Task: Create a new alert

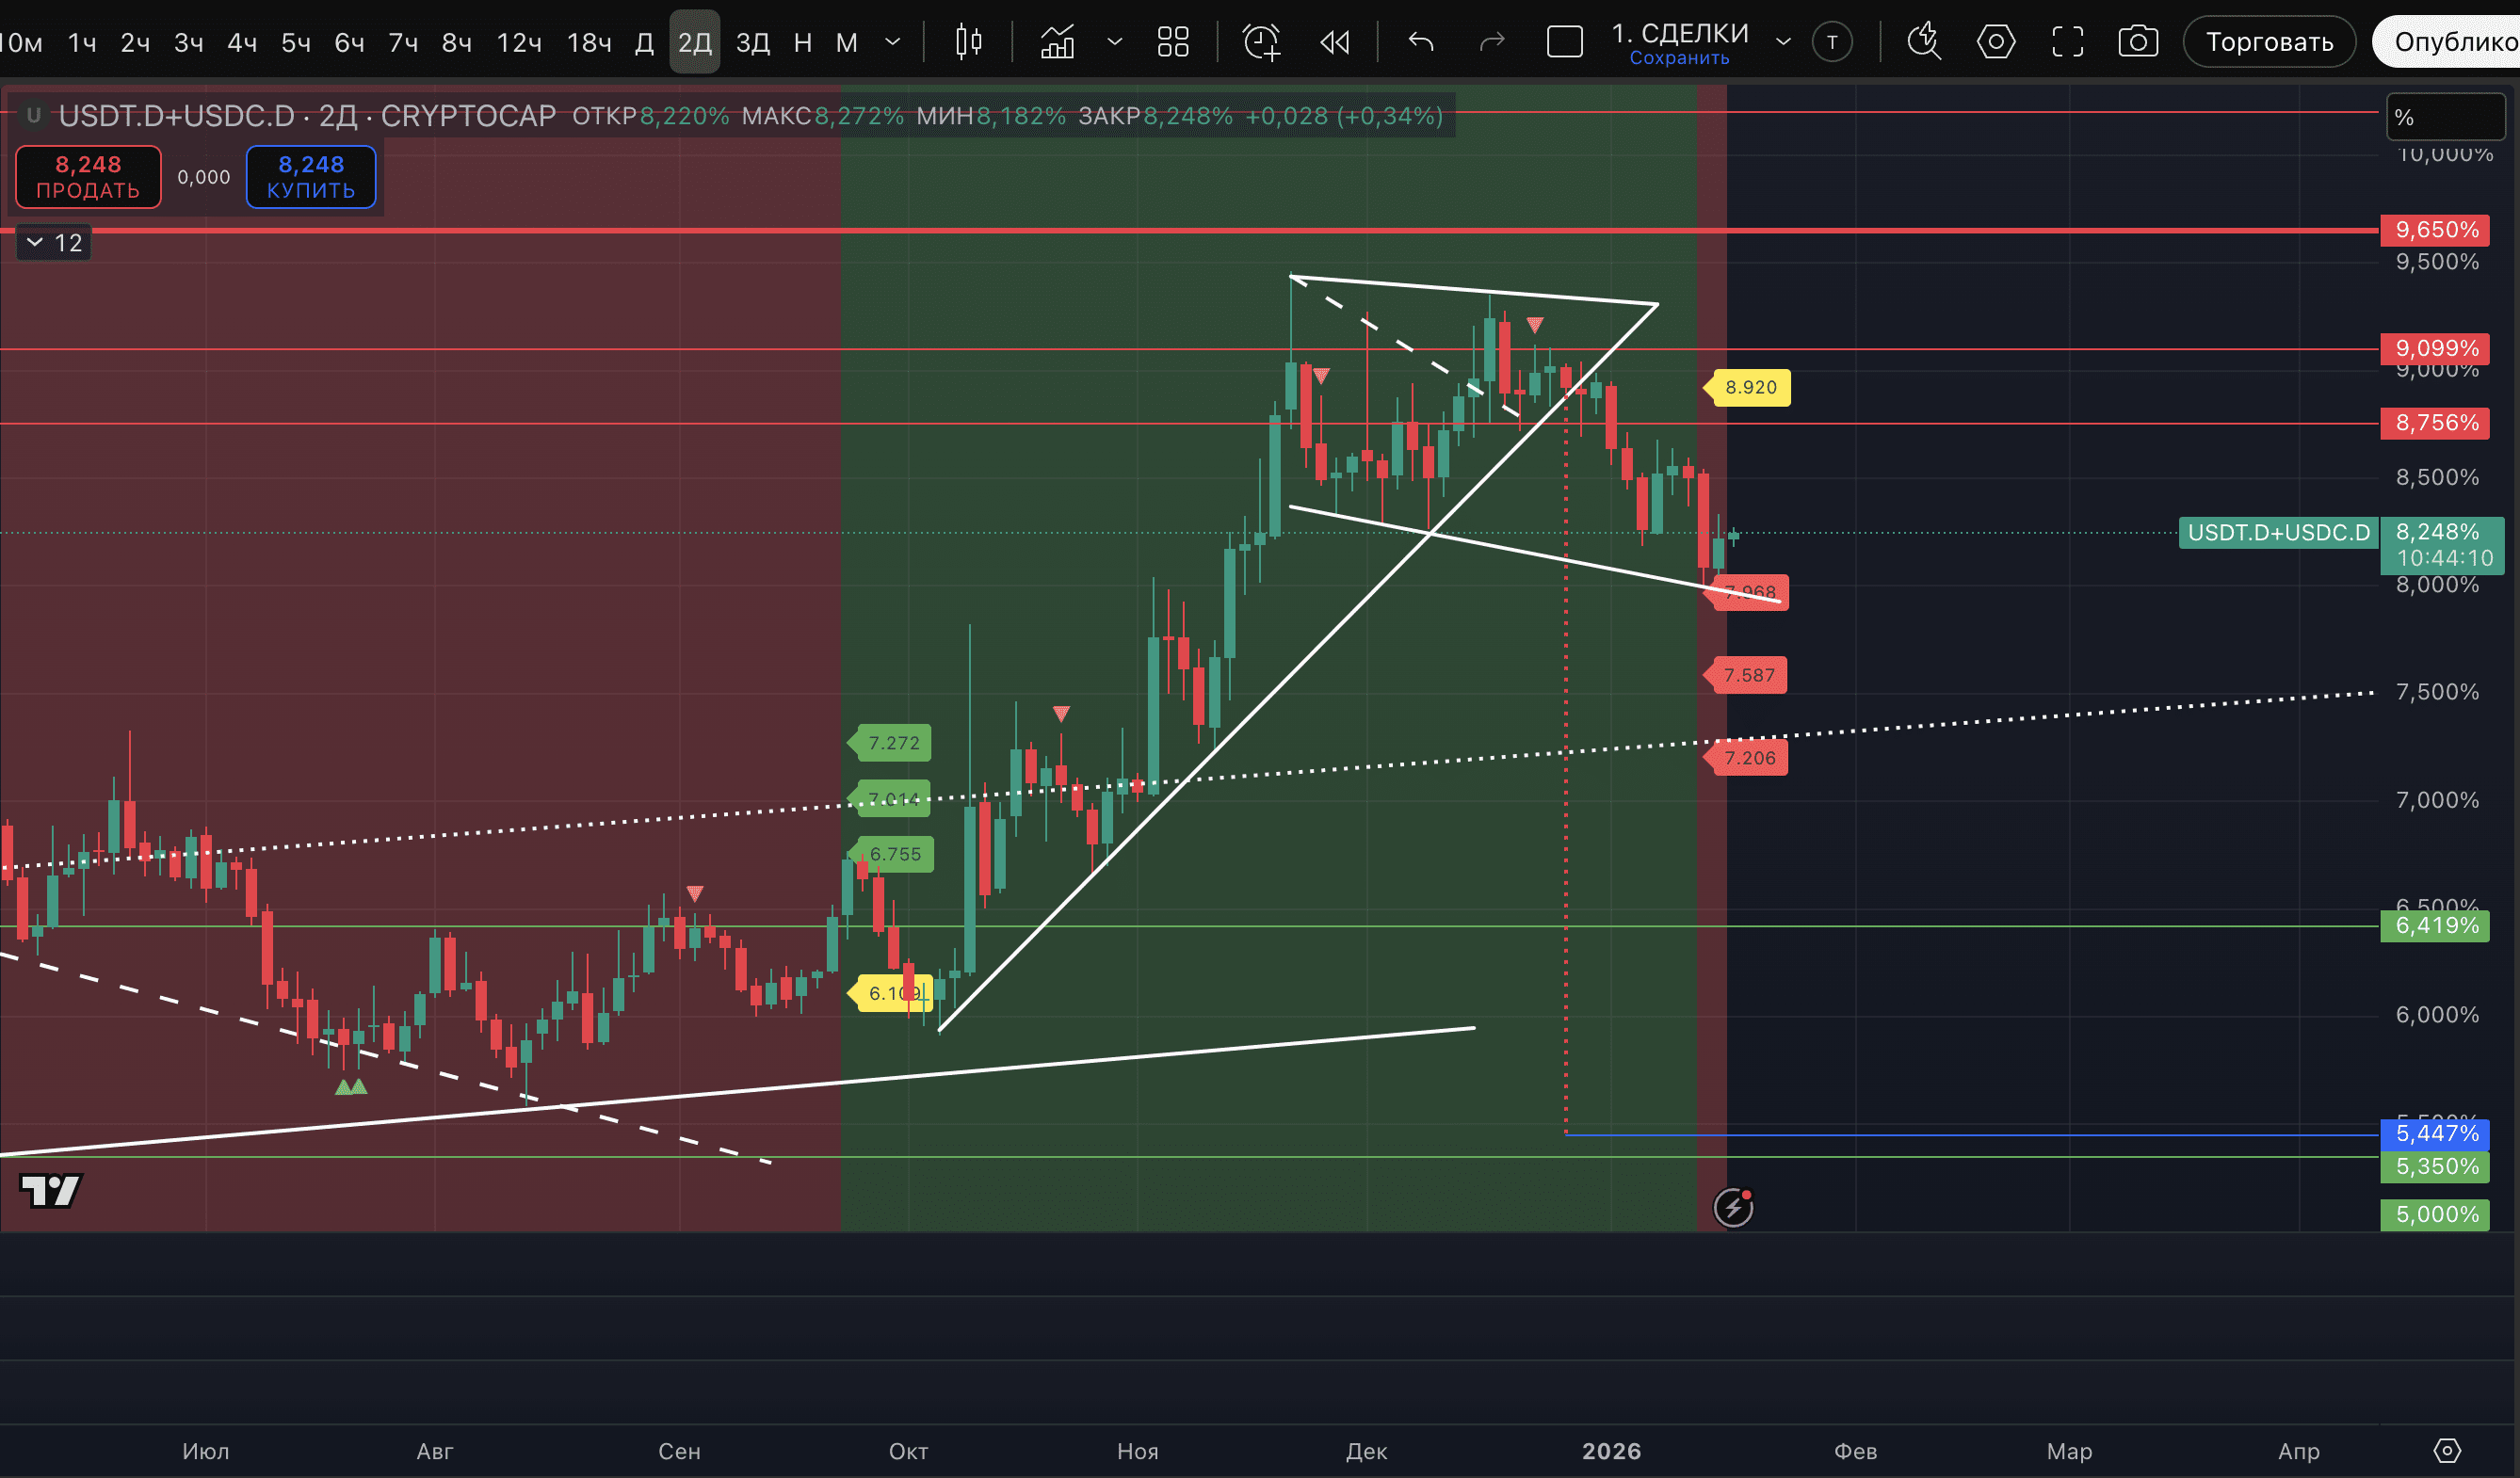Action: pos(1261,42)
